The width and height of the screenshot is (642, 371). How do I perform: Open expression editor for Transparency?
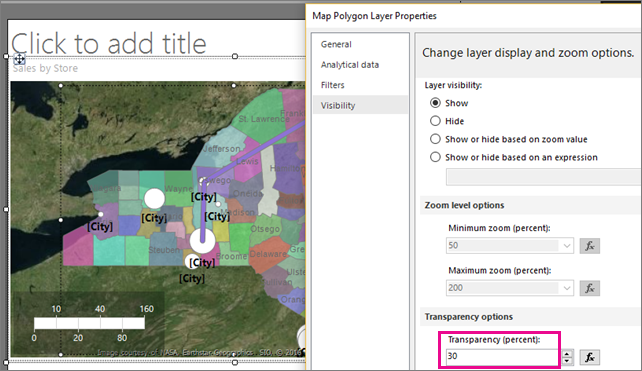(590, 357)
